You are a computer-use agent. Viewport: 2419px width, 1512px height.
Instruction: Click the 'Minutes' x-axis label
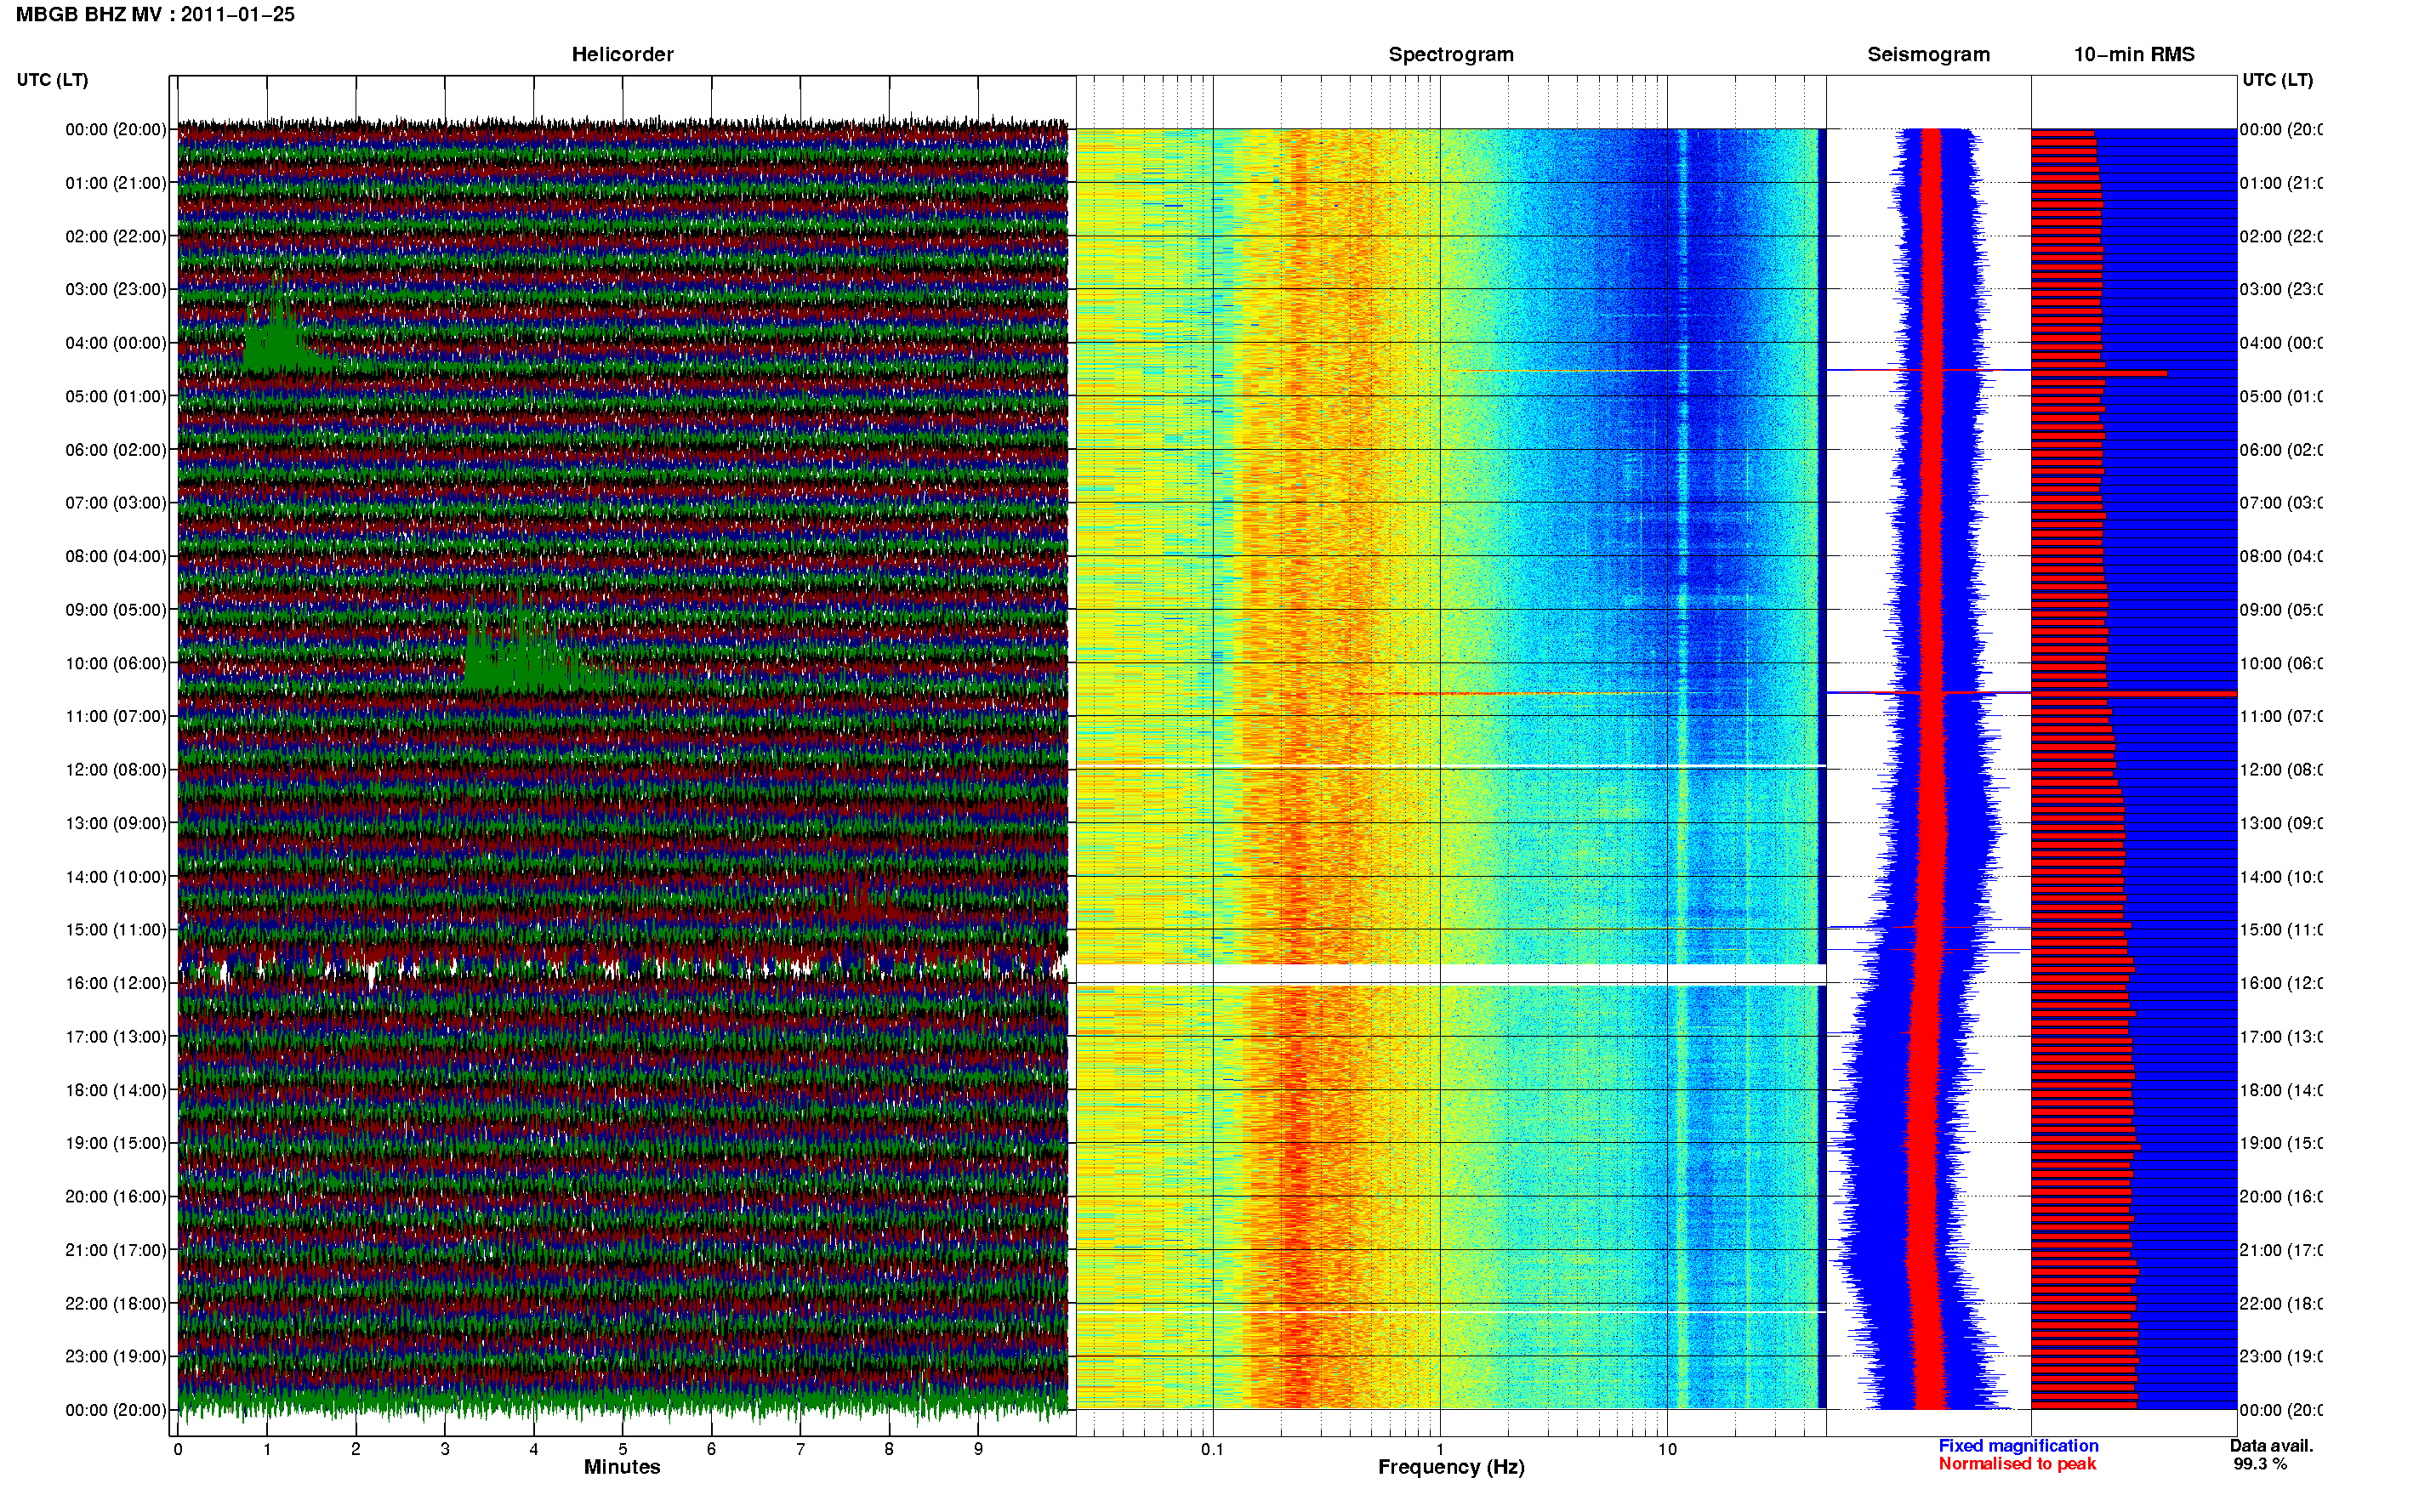coord(622,1467)
